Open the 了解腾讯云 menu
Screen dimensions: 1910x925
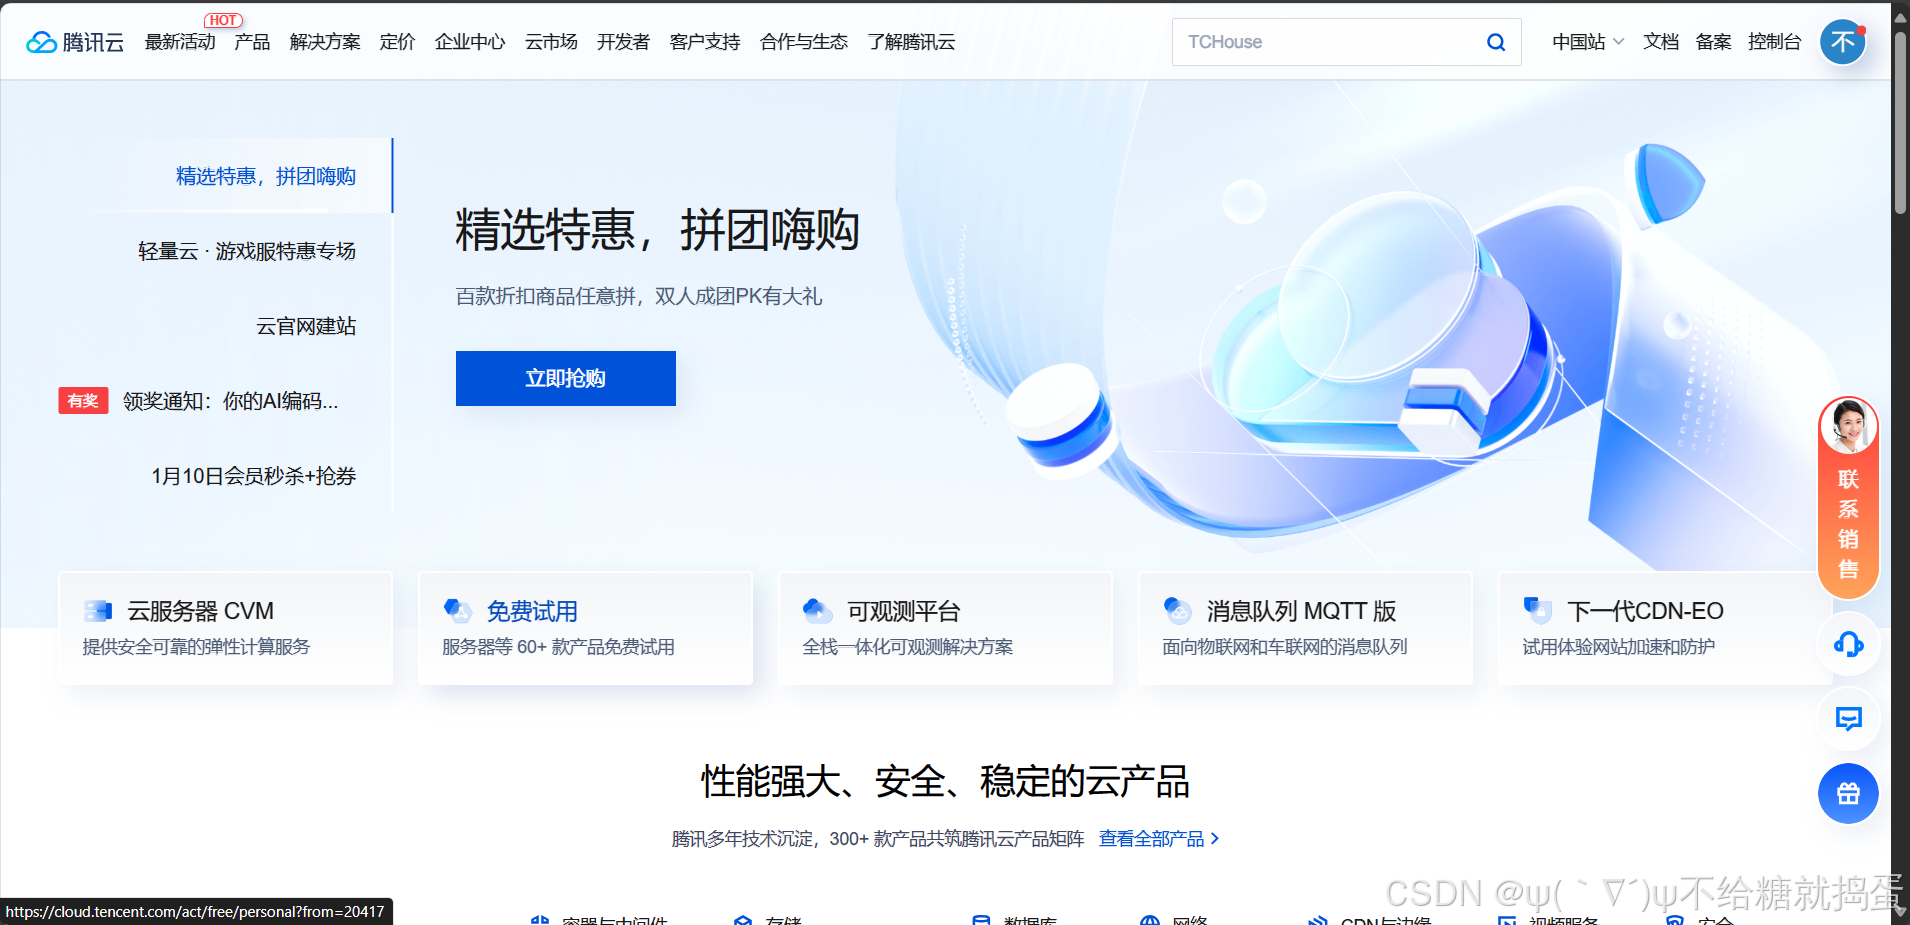click(x=911, y=42)
